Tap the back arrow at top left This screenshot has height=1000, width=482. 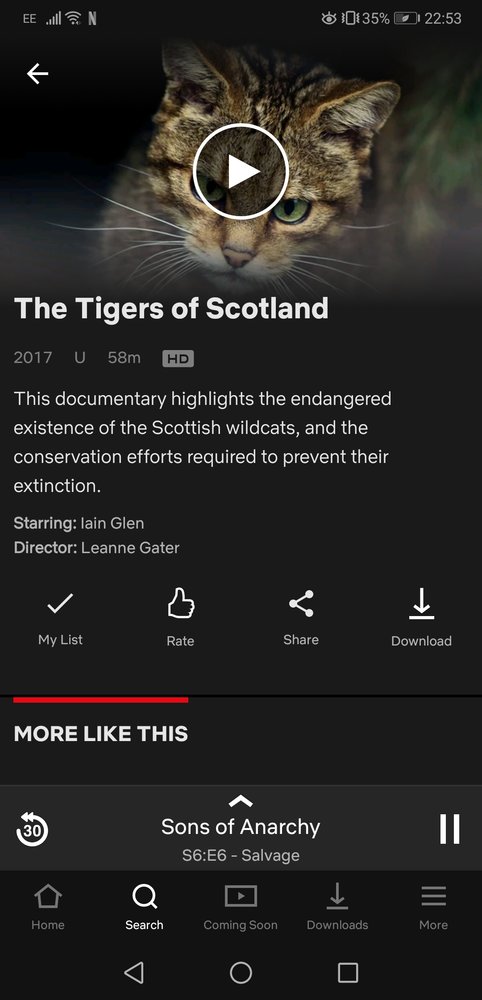point(37,74)
